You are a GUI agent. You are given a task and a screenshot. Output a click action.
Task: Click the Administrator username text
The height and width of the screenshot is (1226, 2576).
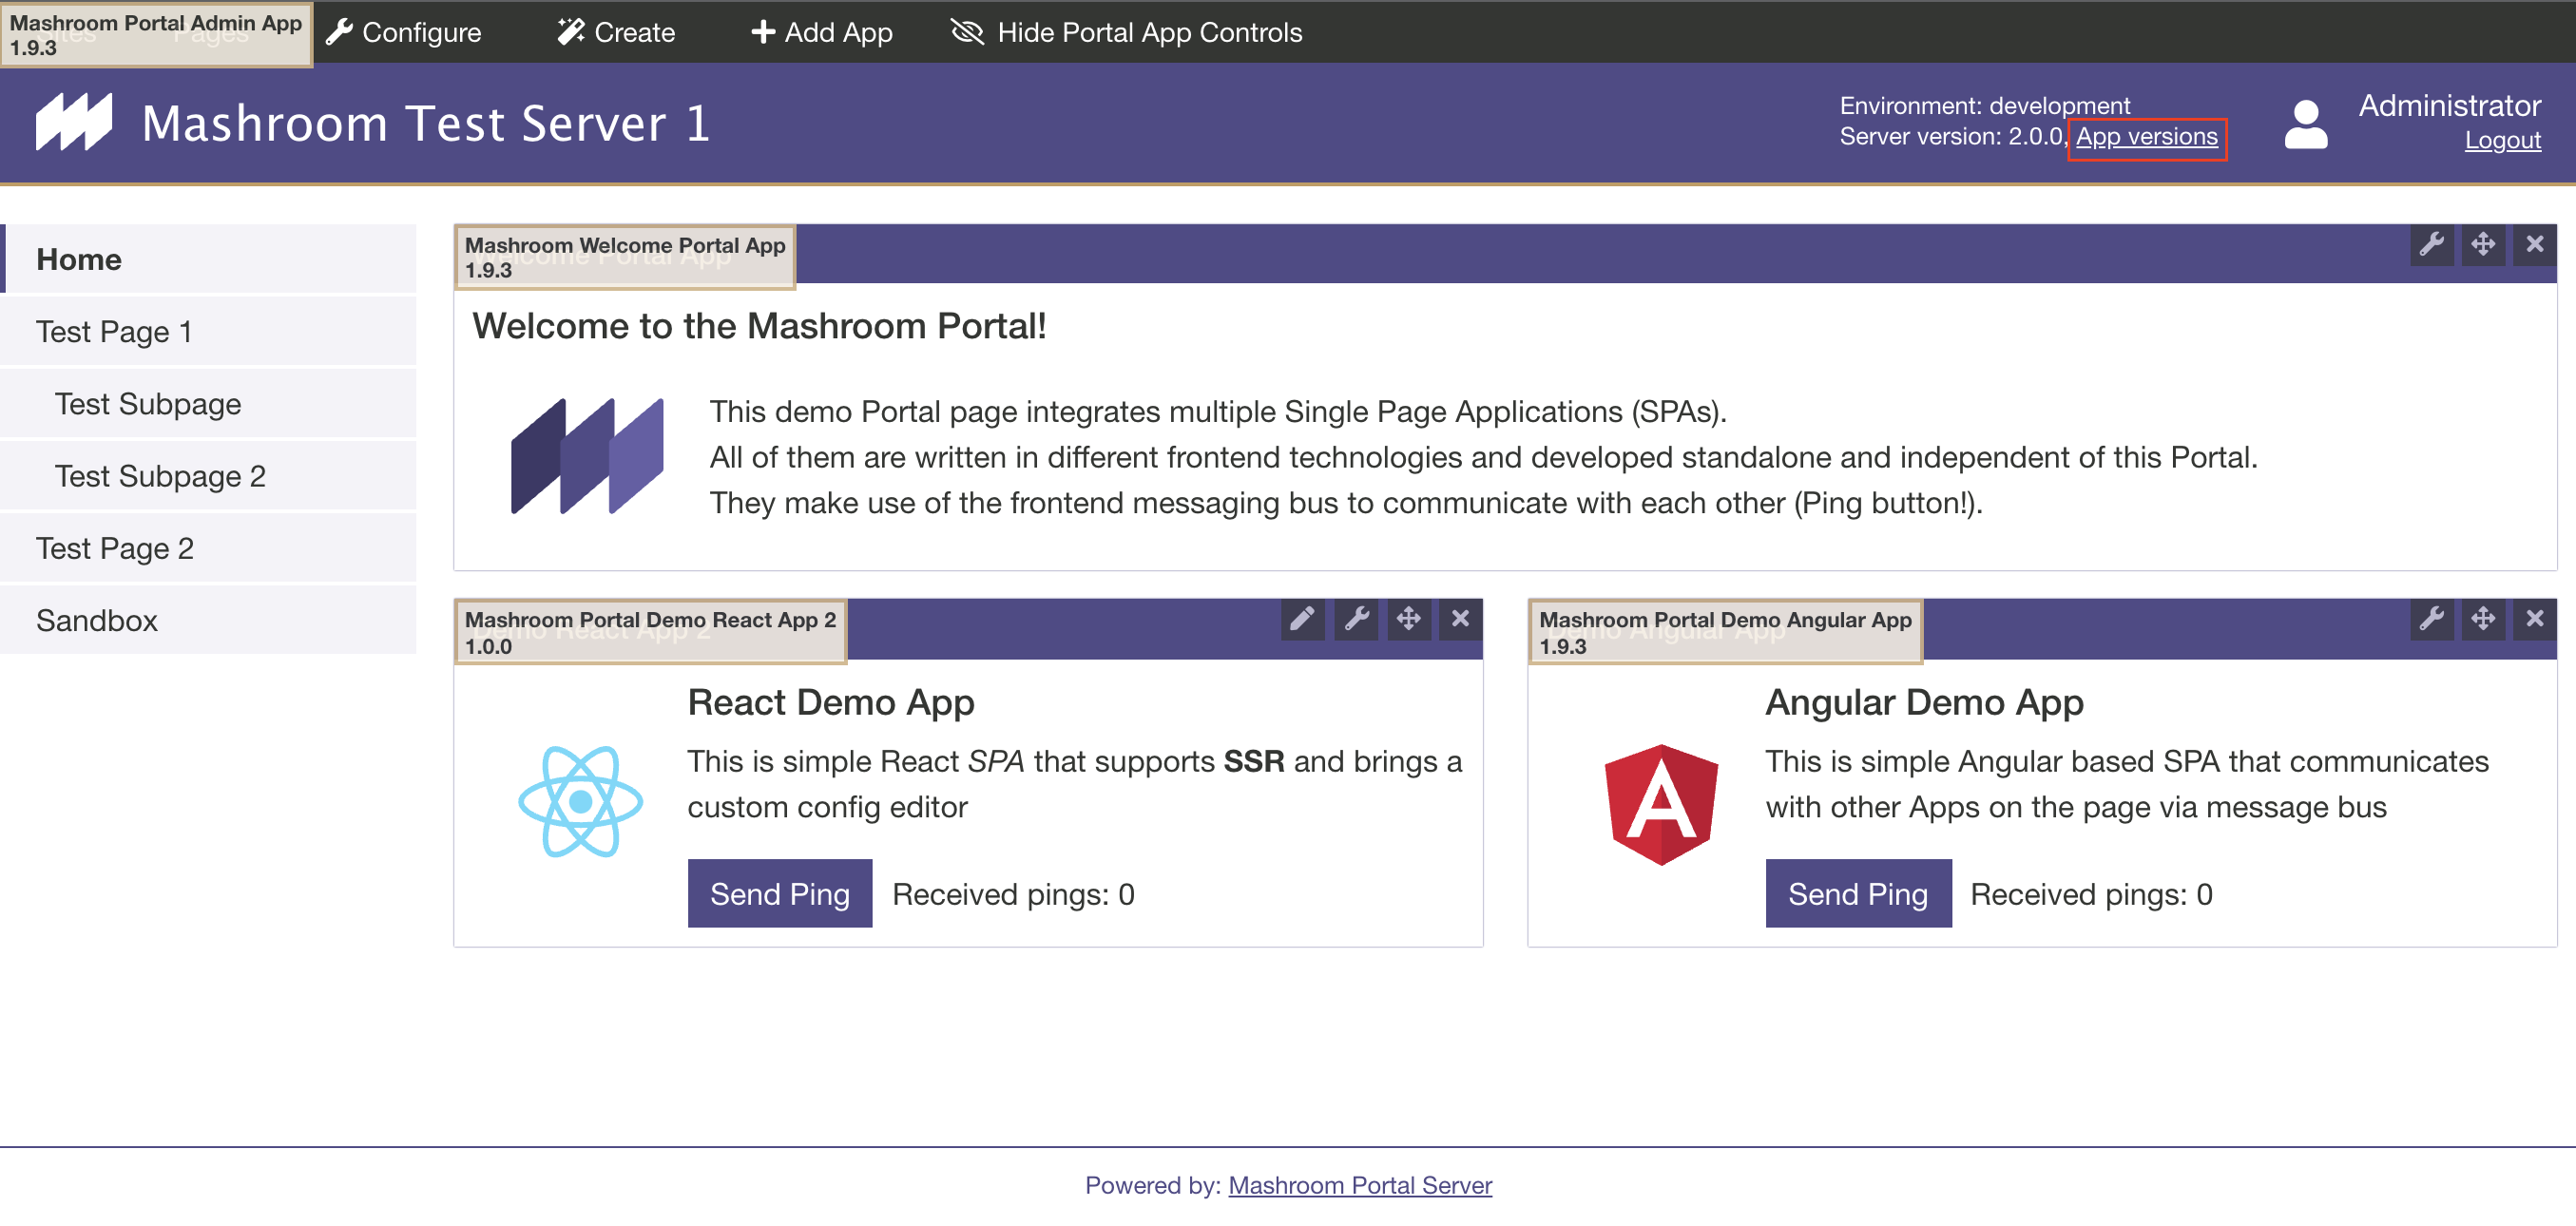click(x=2449, y=105)
